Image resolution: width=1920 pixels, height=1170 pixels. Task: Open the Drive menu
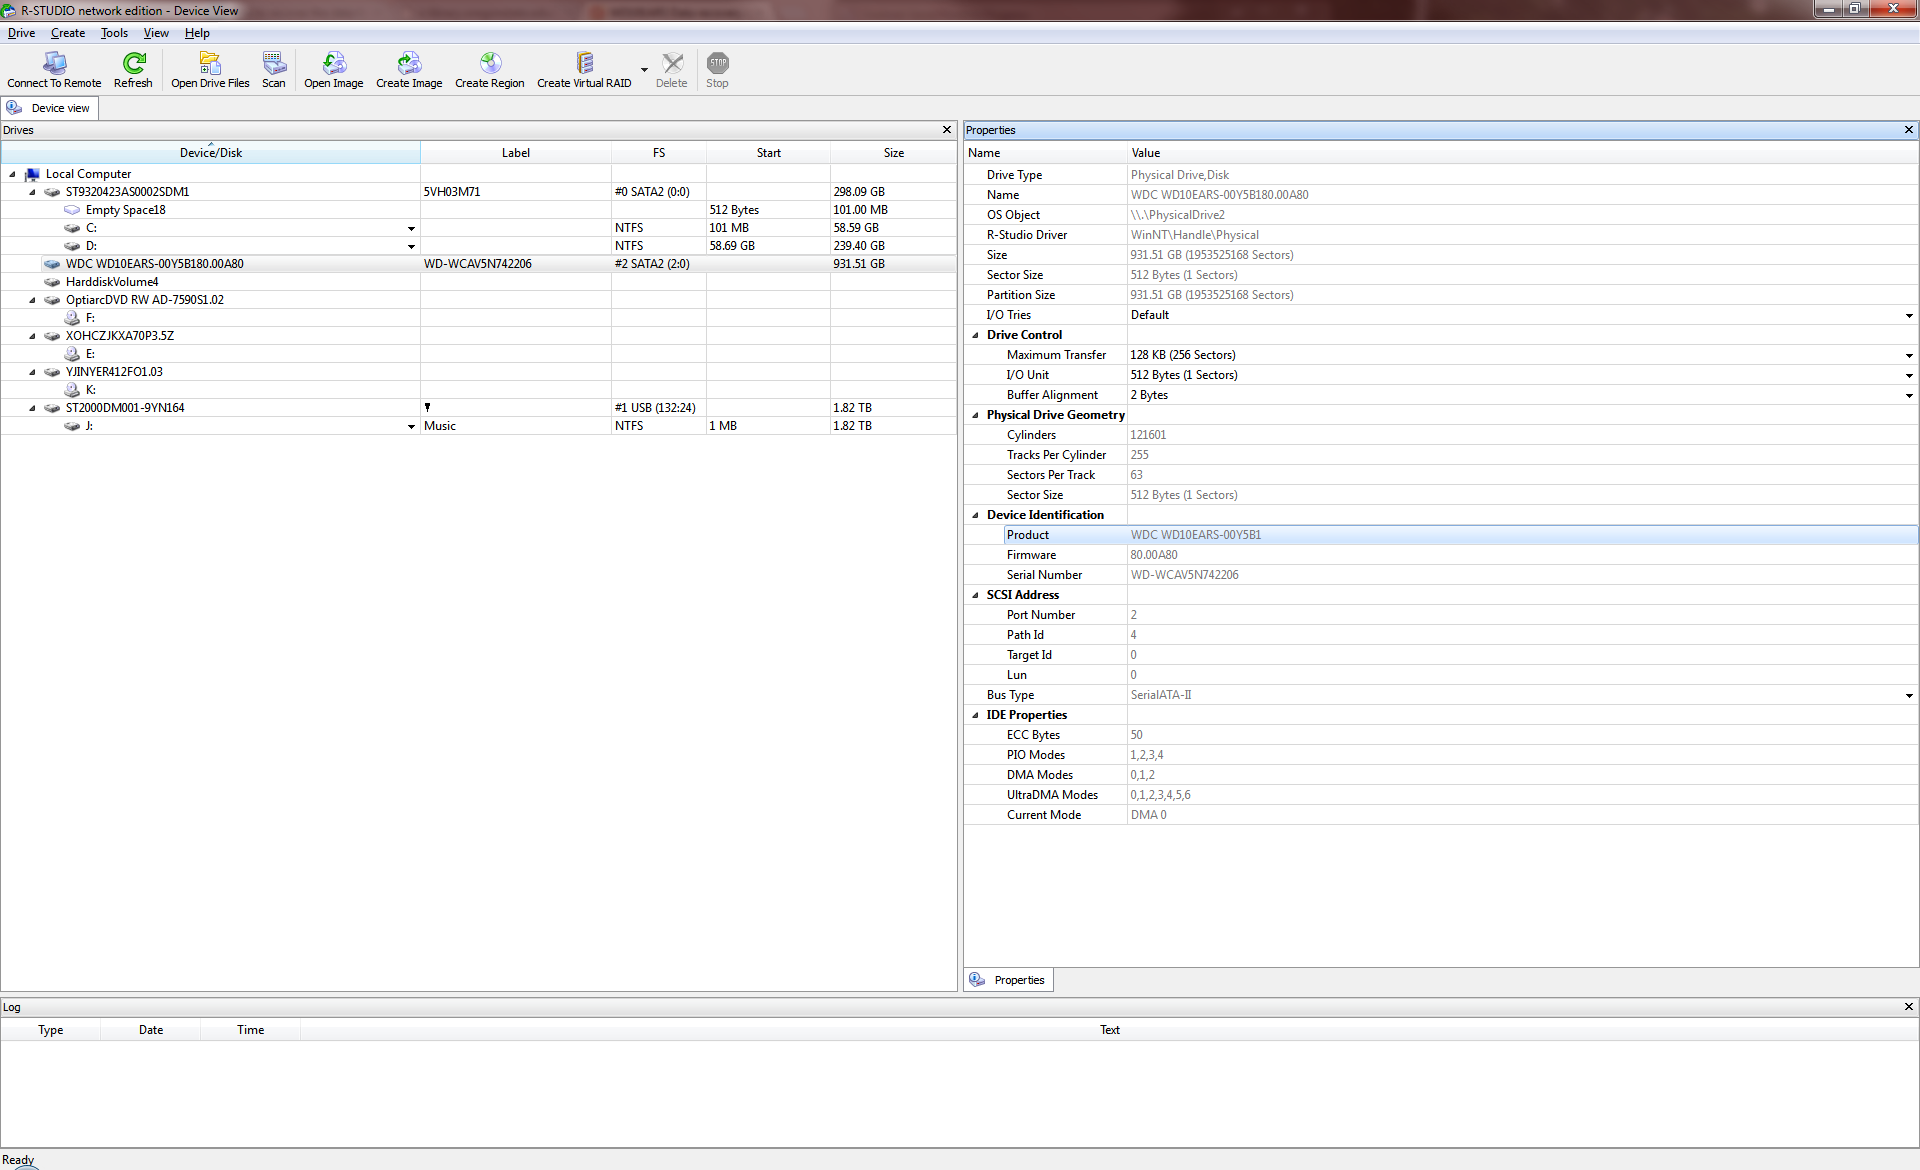click(21, 33)
